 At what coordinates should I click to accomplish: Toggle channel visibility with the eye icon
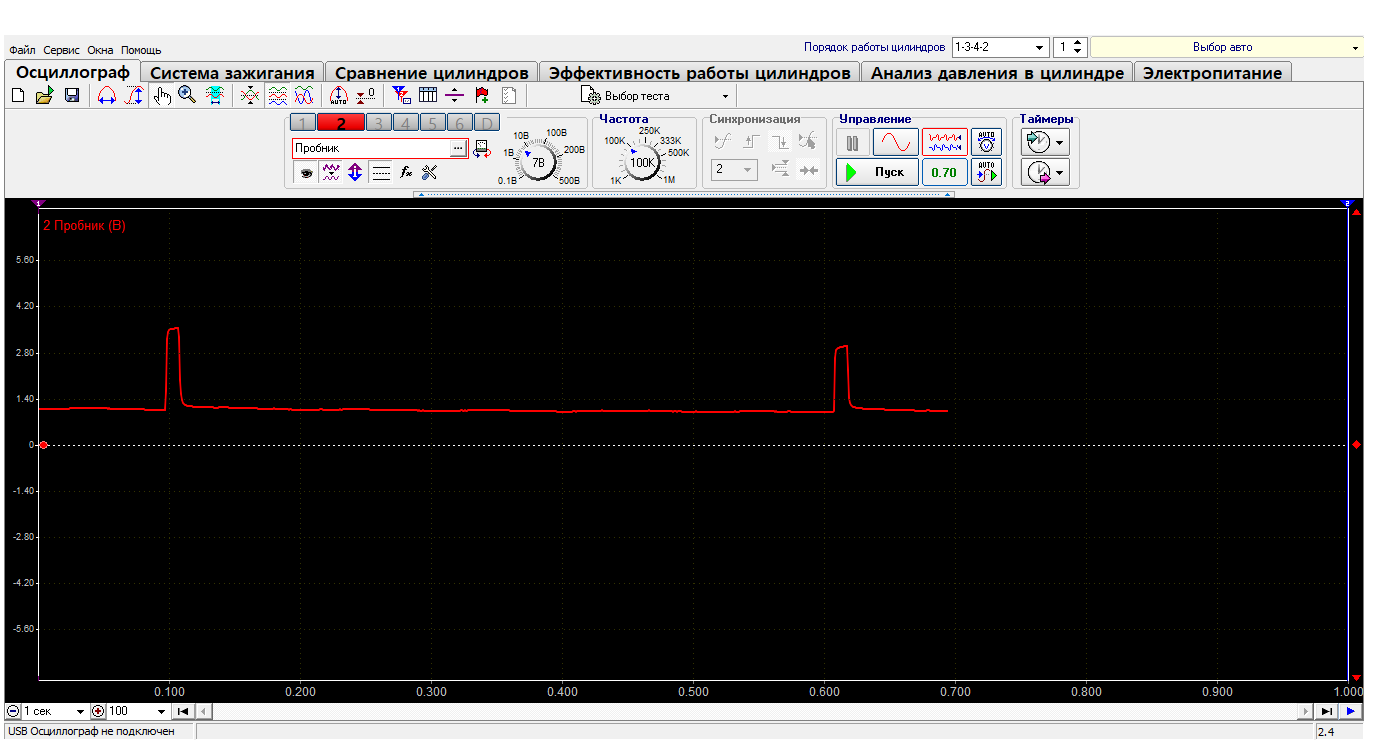click(x=305, y=172)
